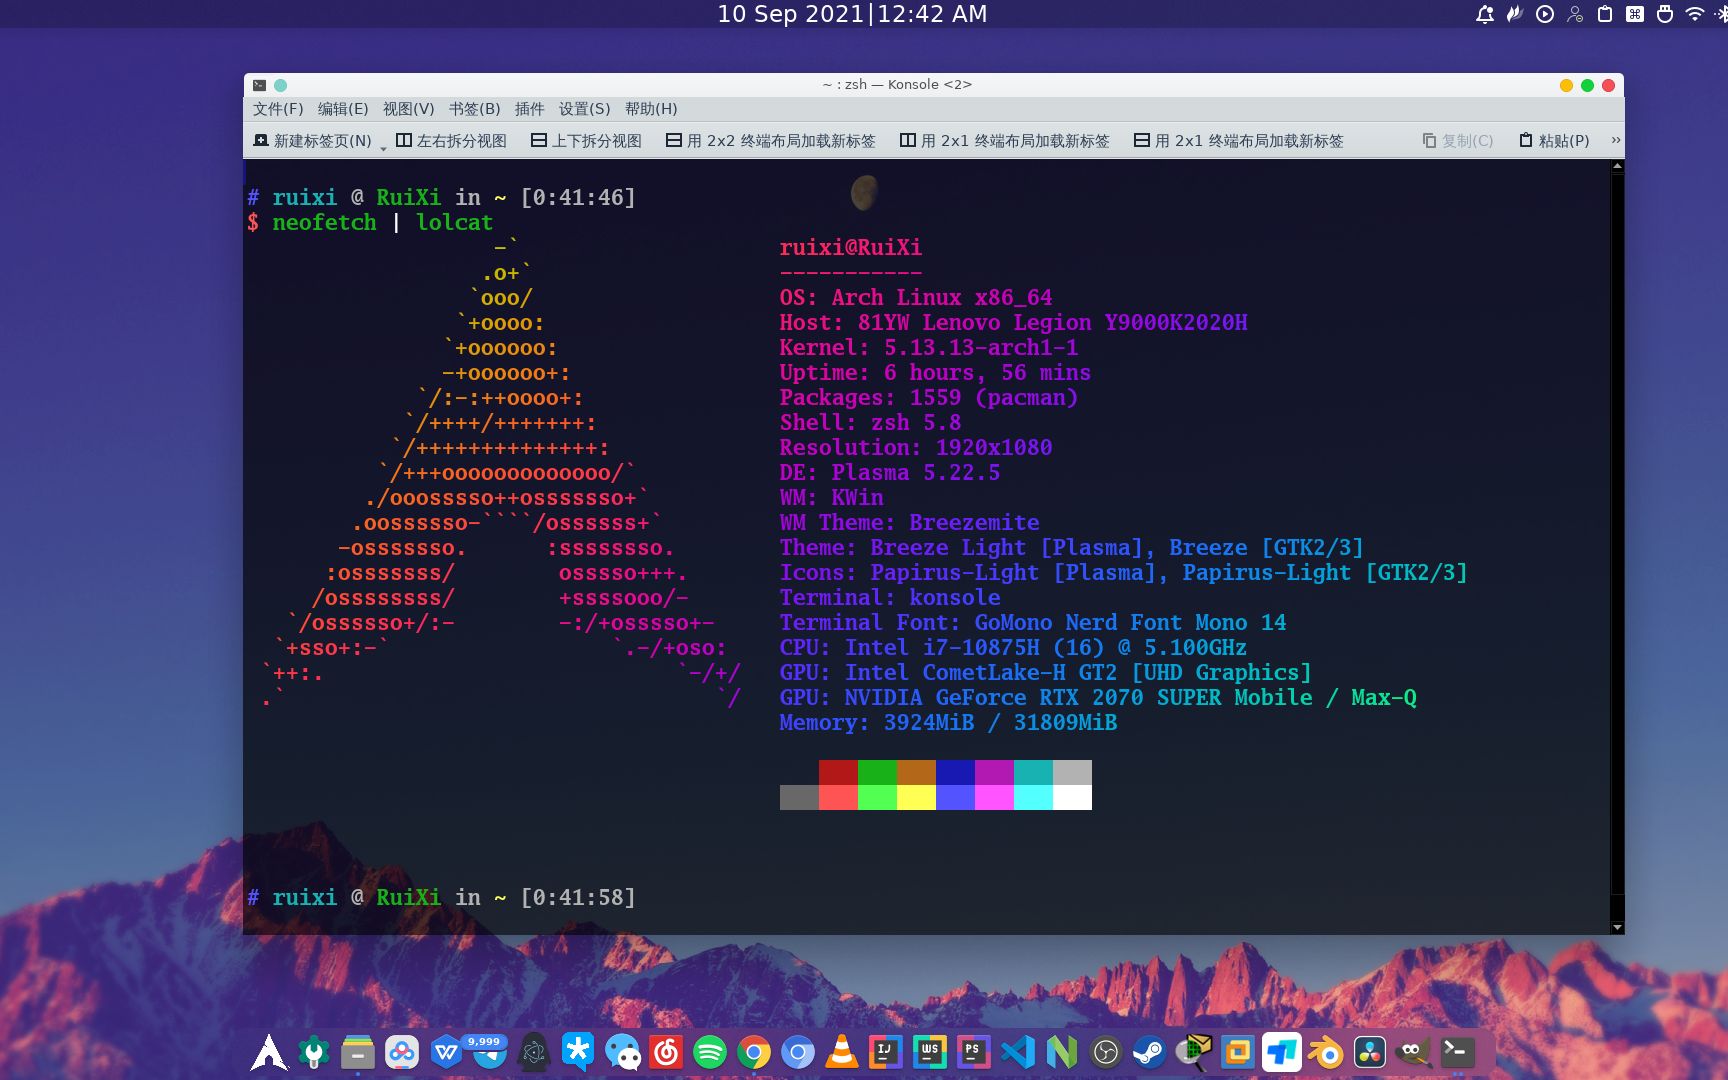Open the notifications bell tray icon

1485,14
